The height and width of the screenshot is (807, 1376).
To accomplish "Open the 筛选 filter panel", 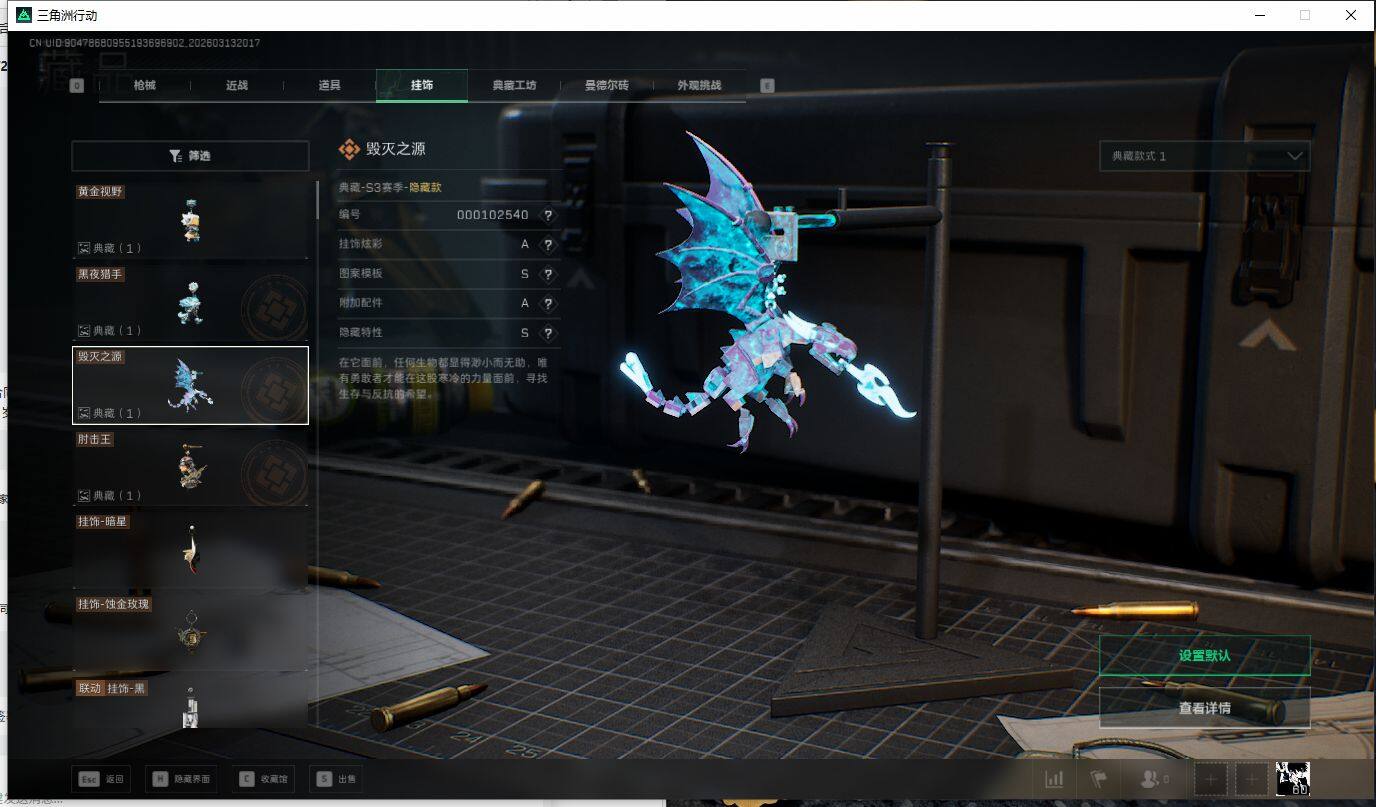I will (x=190, y=156).
